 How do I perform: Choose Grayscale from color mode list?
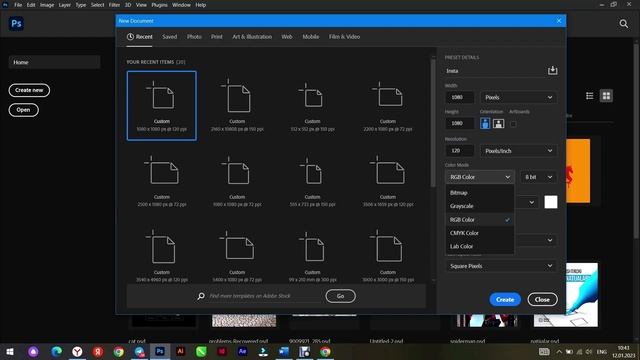[480, 206]
